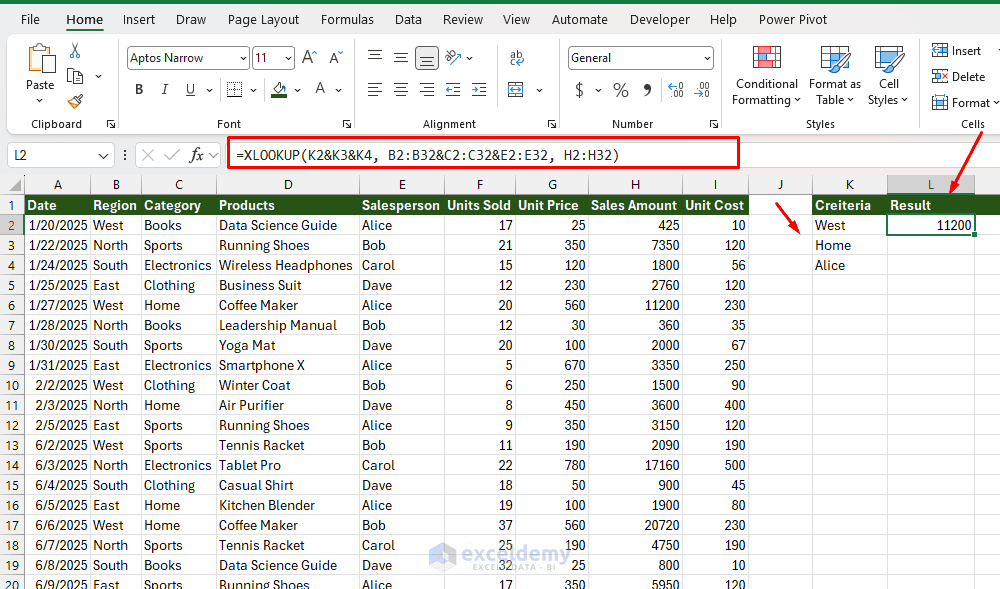Click the Wrap Text icon
The image size is (1000, 589).
517,58
